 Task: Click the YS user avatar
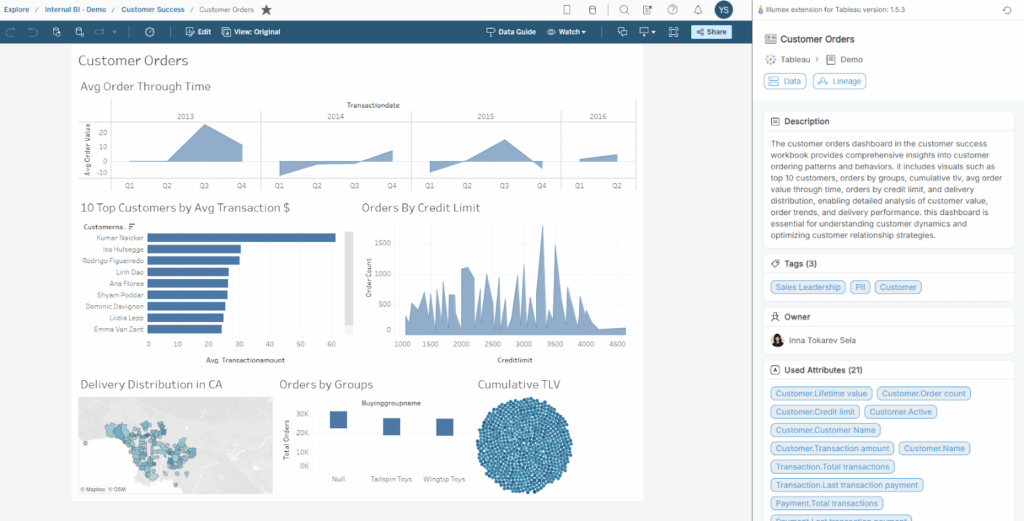(724, 10)
